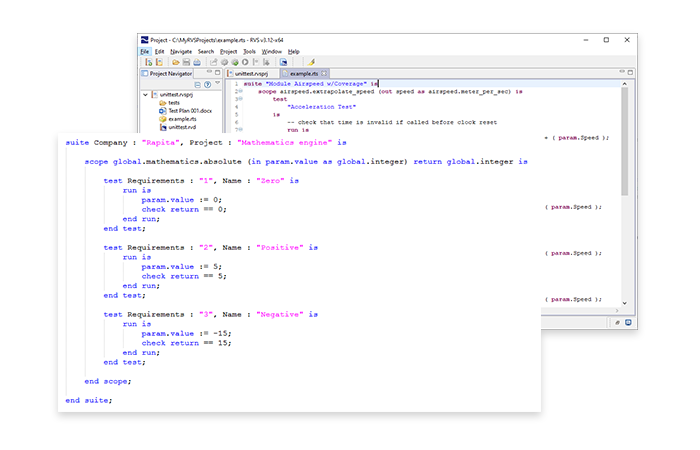This screenshot has width=700, height=450.
Task: Maximize the Project Navigator panel
Action: point(217,72)
